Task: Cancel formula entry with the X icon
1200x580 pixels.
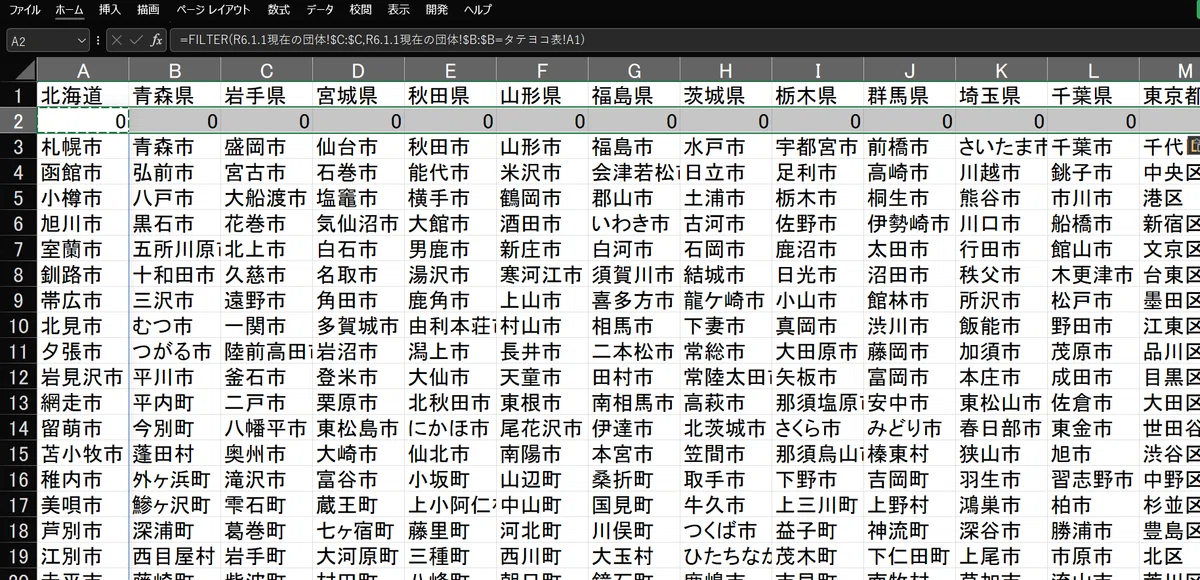Action: click(116, 40)
